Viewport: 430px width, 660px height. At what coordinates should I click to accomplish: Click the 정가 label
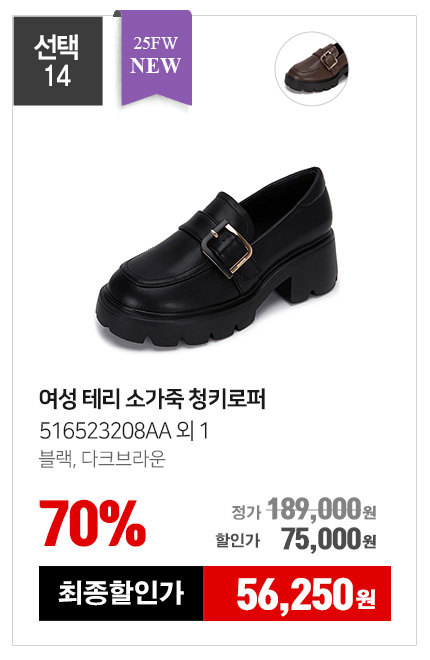pos(247,512)
